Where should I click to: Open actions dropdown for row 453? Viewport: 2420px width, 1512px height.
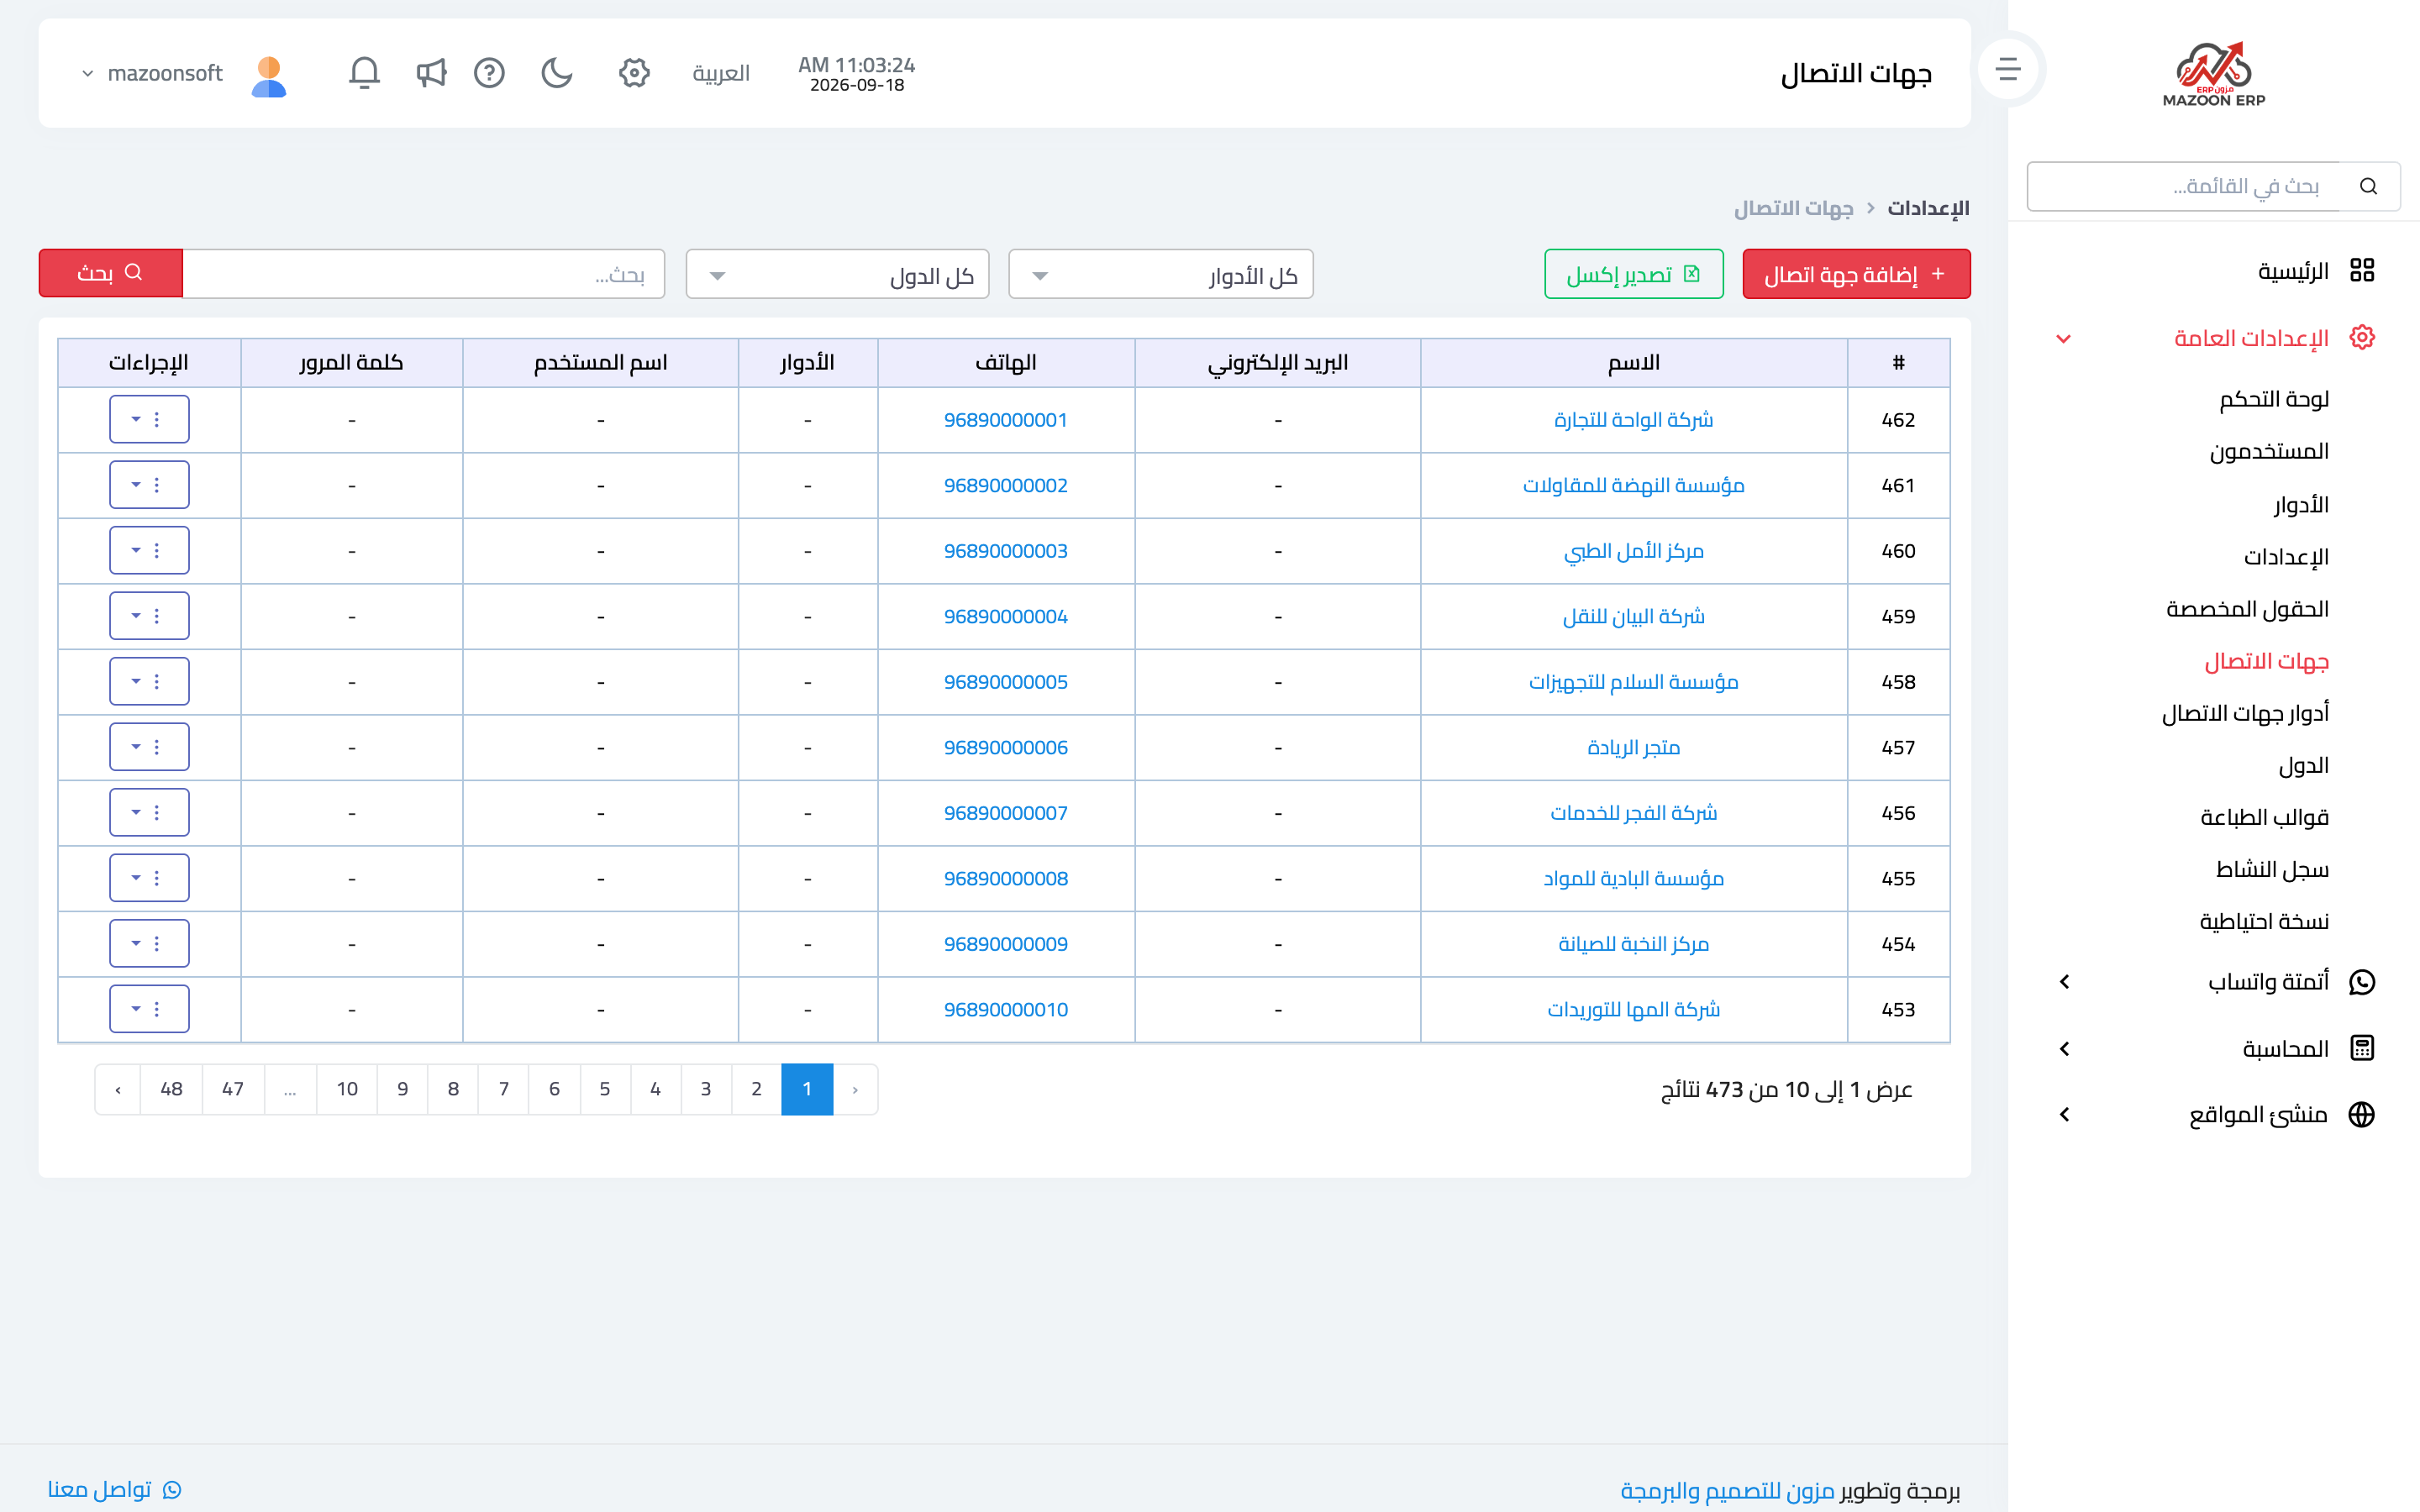149,1009
